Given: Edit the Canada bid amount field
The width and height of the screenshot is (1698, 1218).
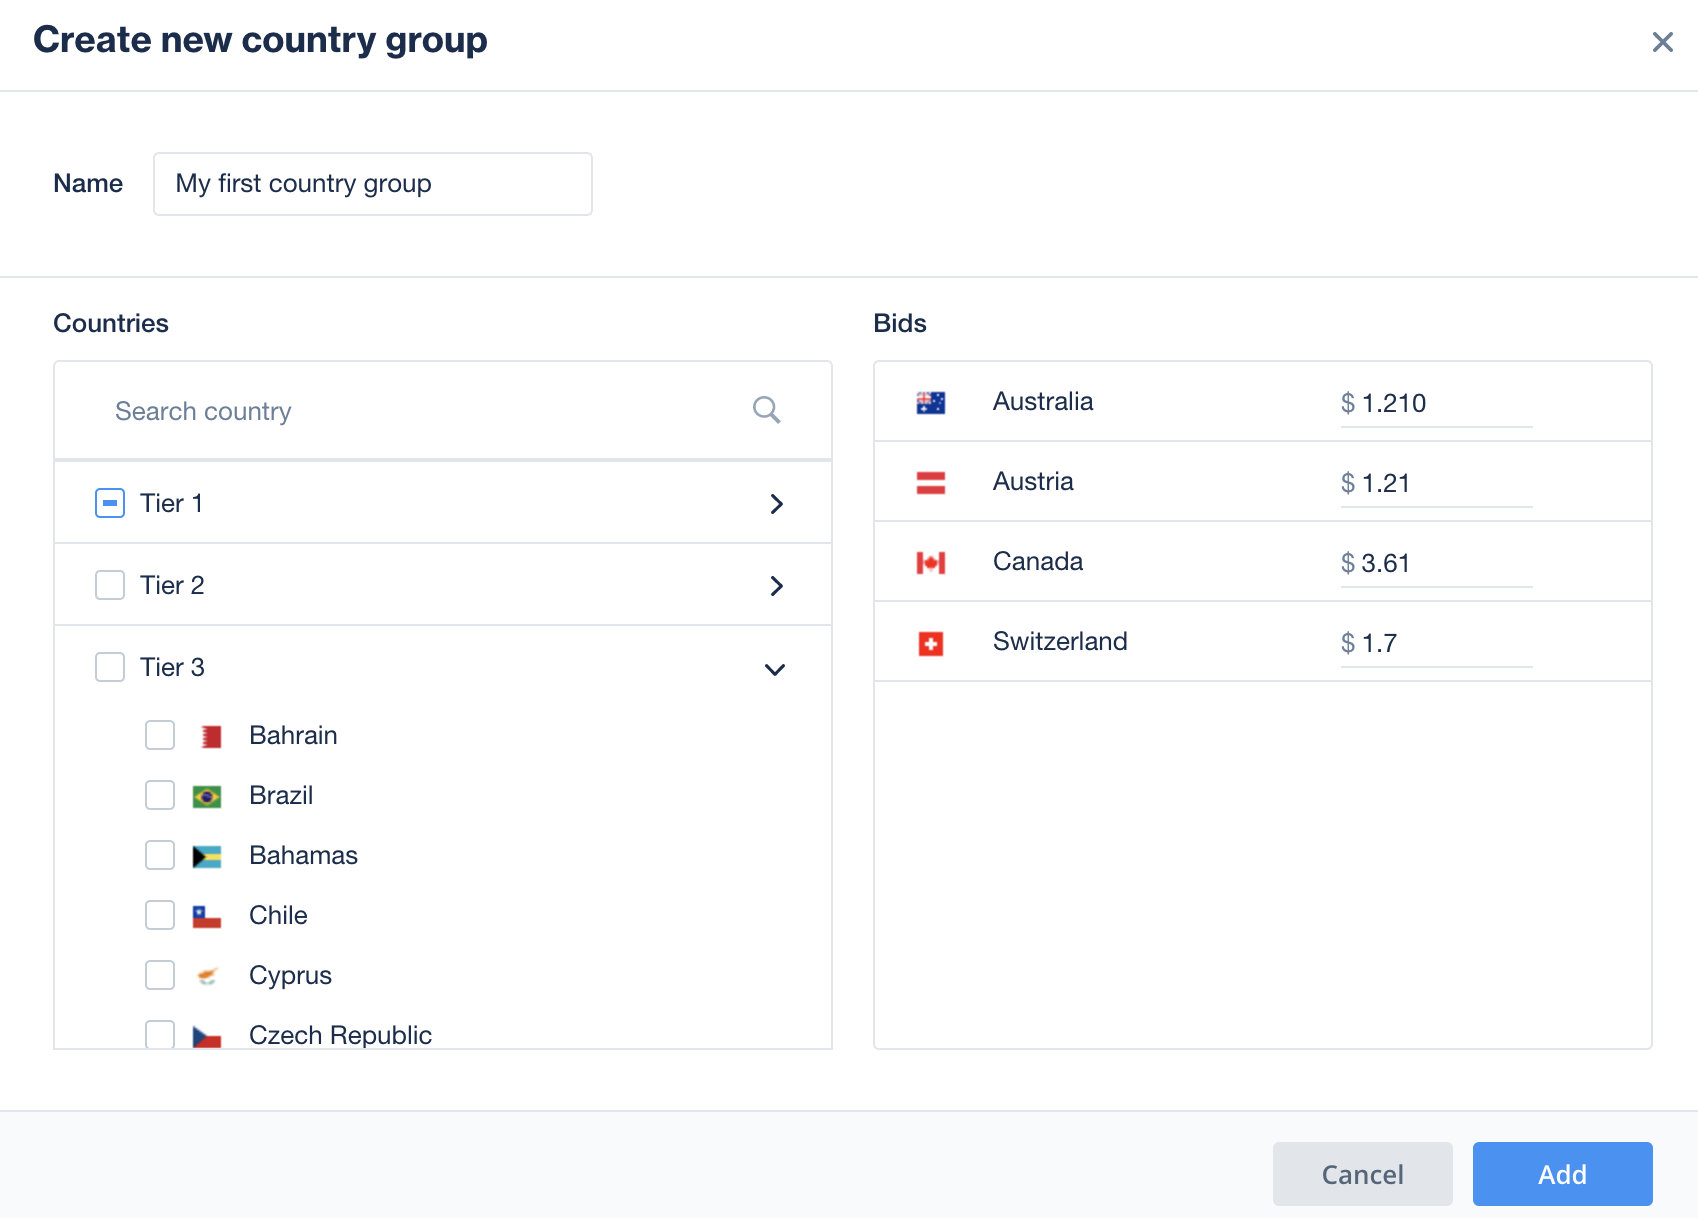Looking at the screenshot, I should tap(1436, 563).
